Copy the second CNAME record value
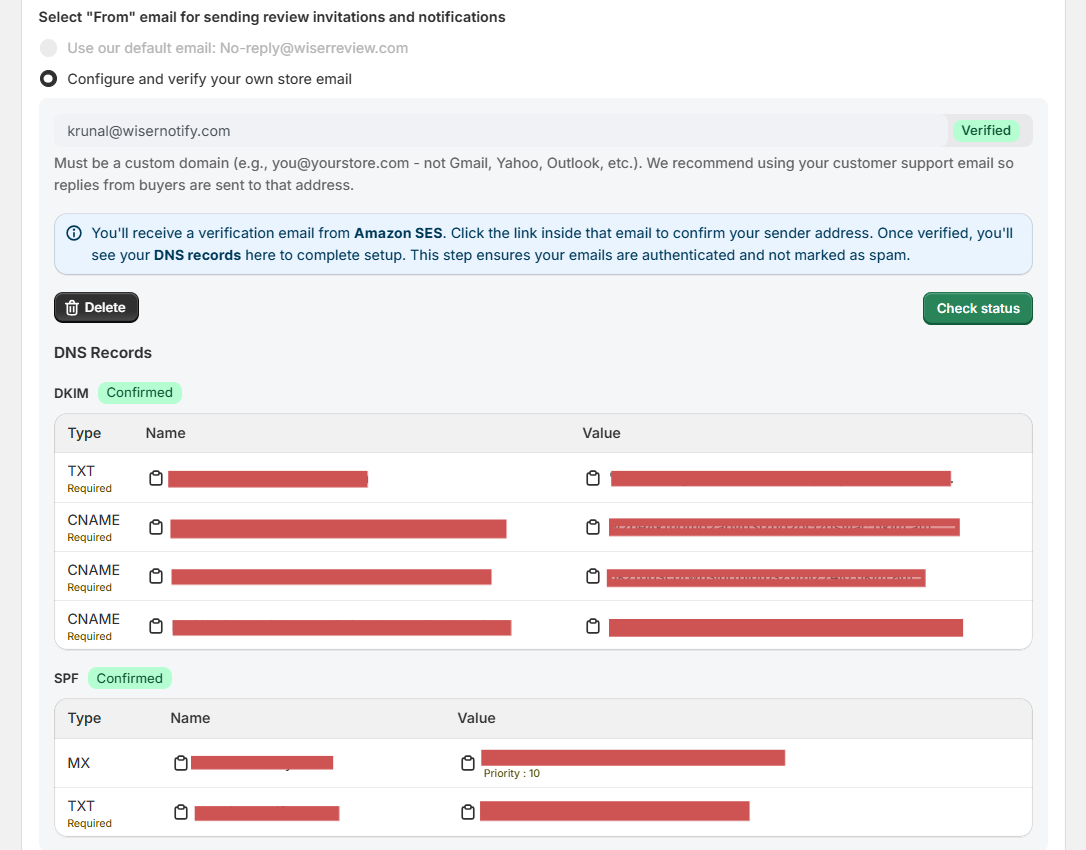 [593, 576]
